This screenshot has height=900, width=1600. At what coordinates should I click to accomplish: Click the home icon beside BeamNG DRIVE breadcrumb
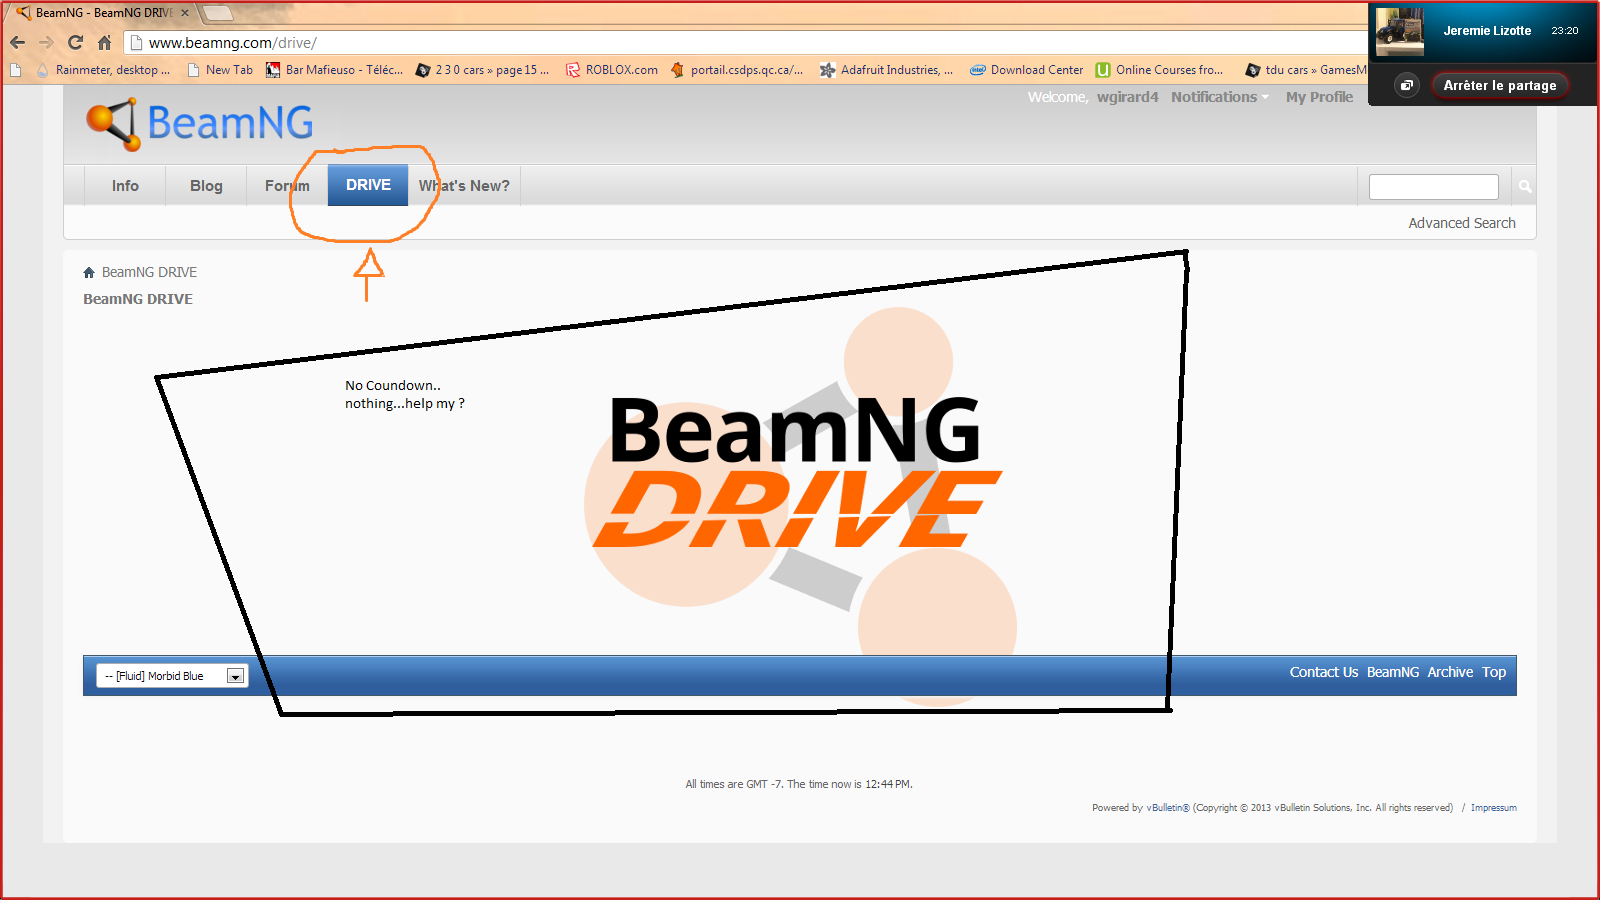click(x=89, y=272)
